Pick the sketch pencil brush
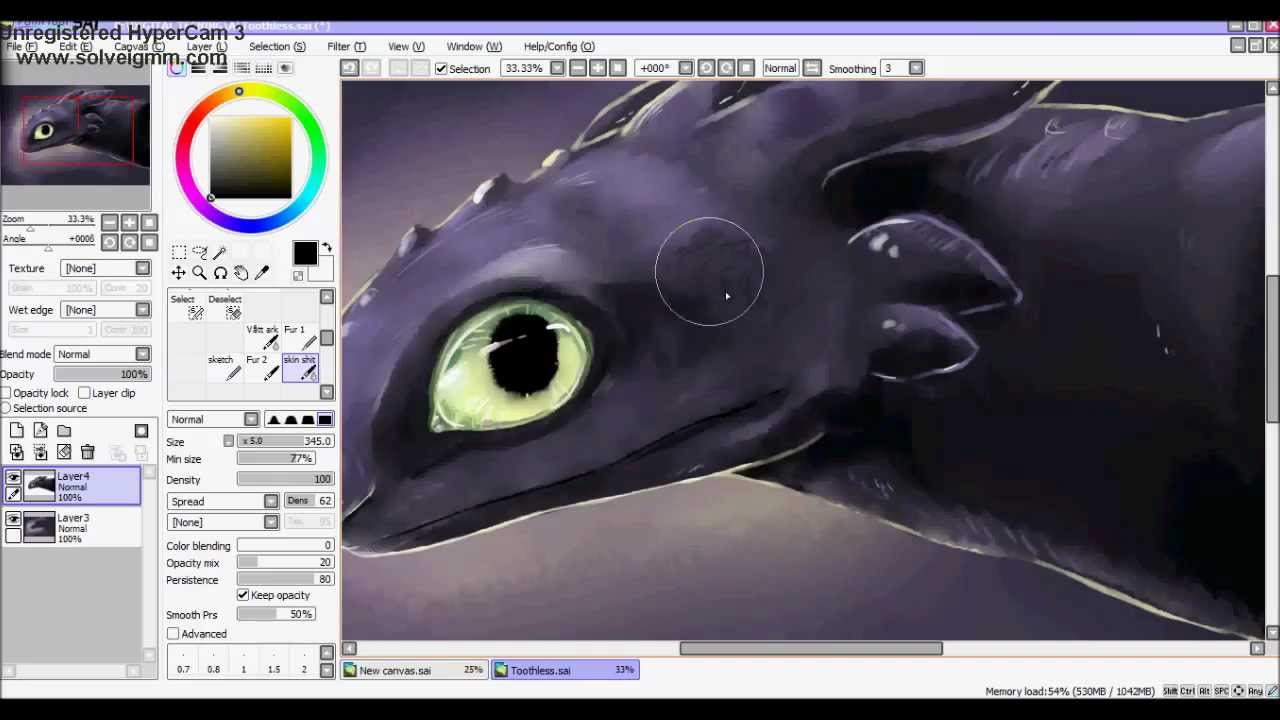 coord(226,367)
